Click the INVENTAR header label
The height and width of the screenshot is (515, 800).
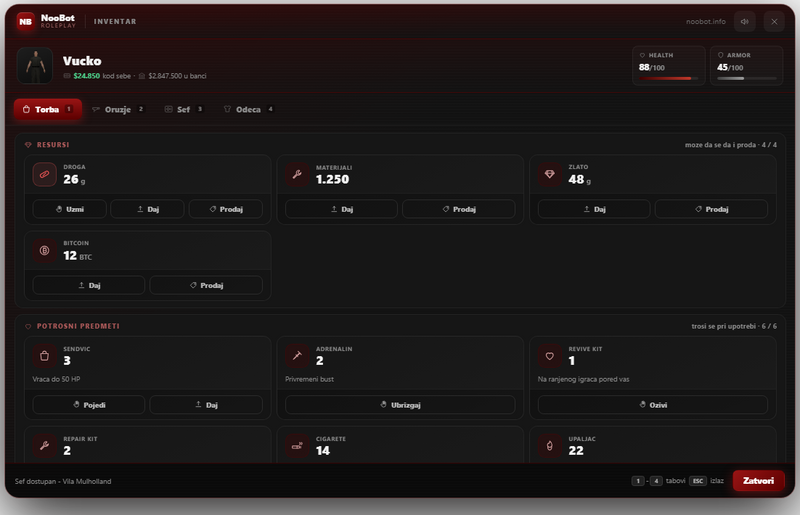coord(115,21)
